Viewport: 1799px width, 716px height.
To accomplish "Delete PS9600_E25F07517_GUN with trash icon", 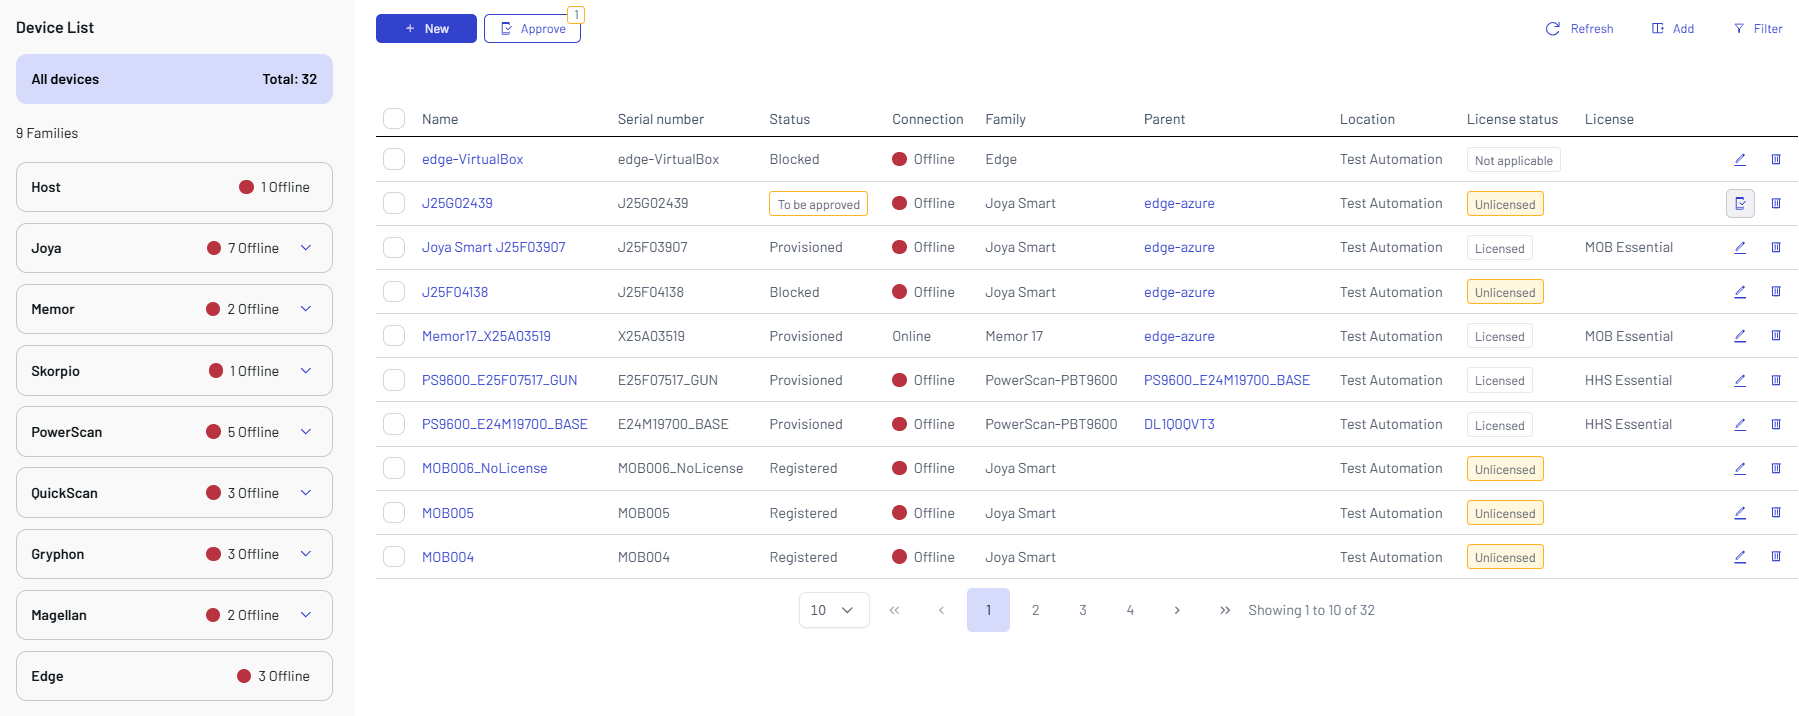I will tap(1776, 380).
